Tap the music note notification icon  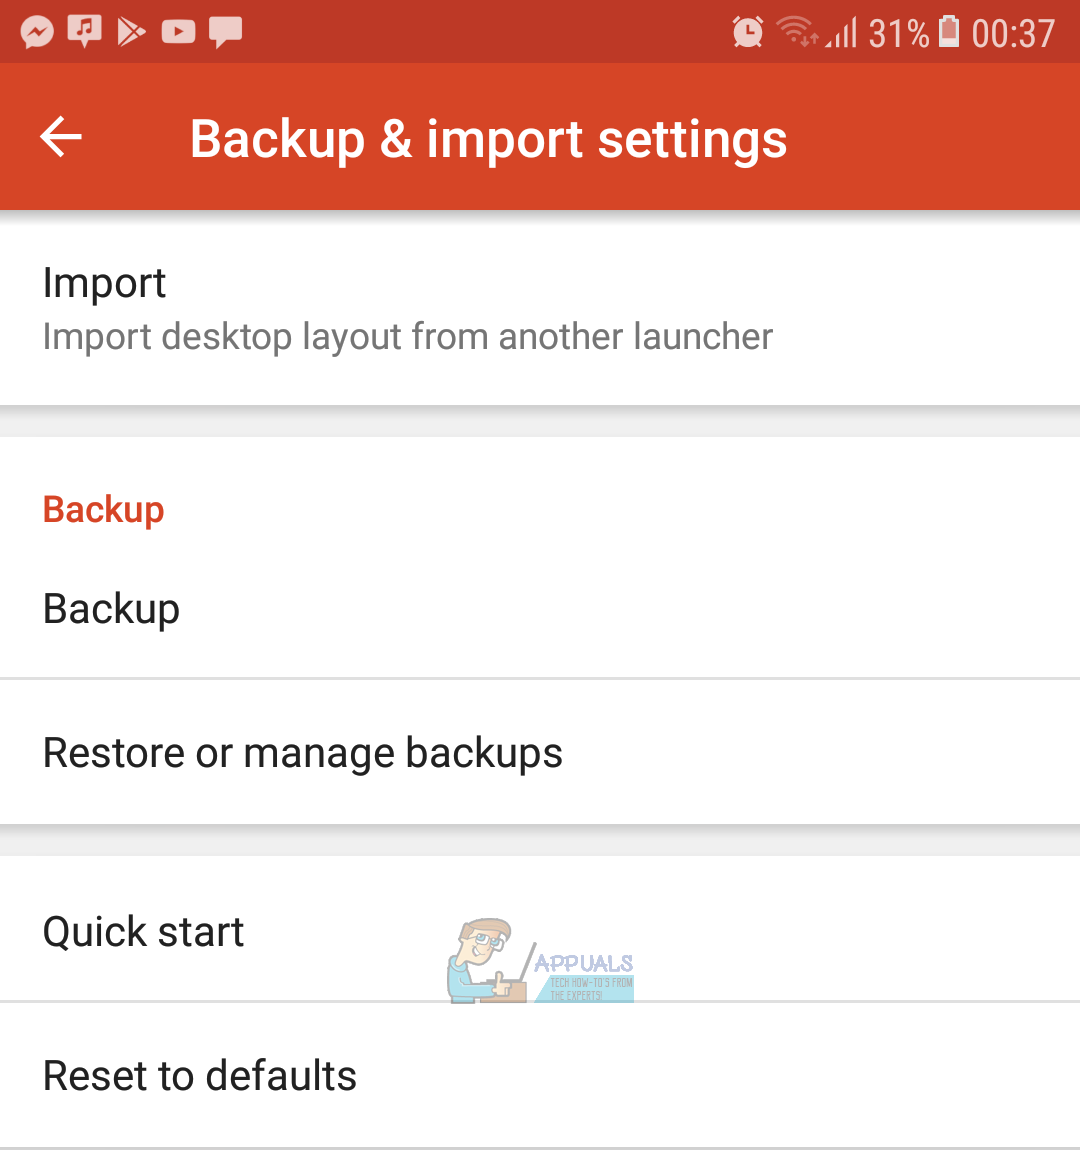(x=84, y=32)
